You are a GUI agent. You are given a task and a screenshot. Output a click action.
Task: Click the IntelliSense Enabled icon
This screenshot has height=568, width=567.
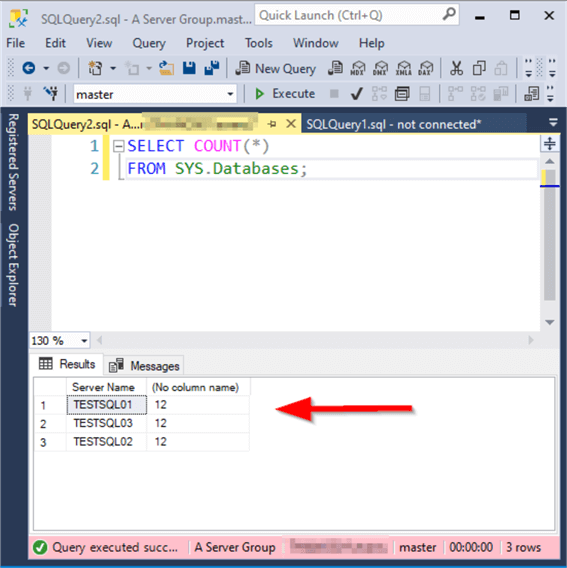pos(424,94)
